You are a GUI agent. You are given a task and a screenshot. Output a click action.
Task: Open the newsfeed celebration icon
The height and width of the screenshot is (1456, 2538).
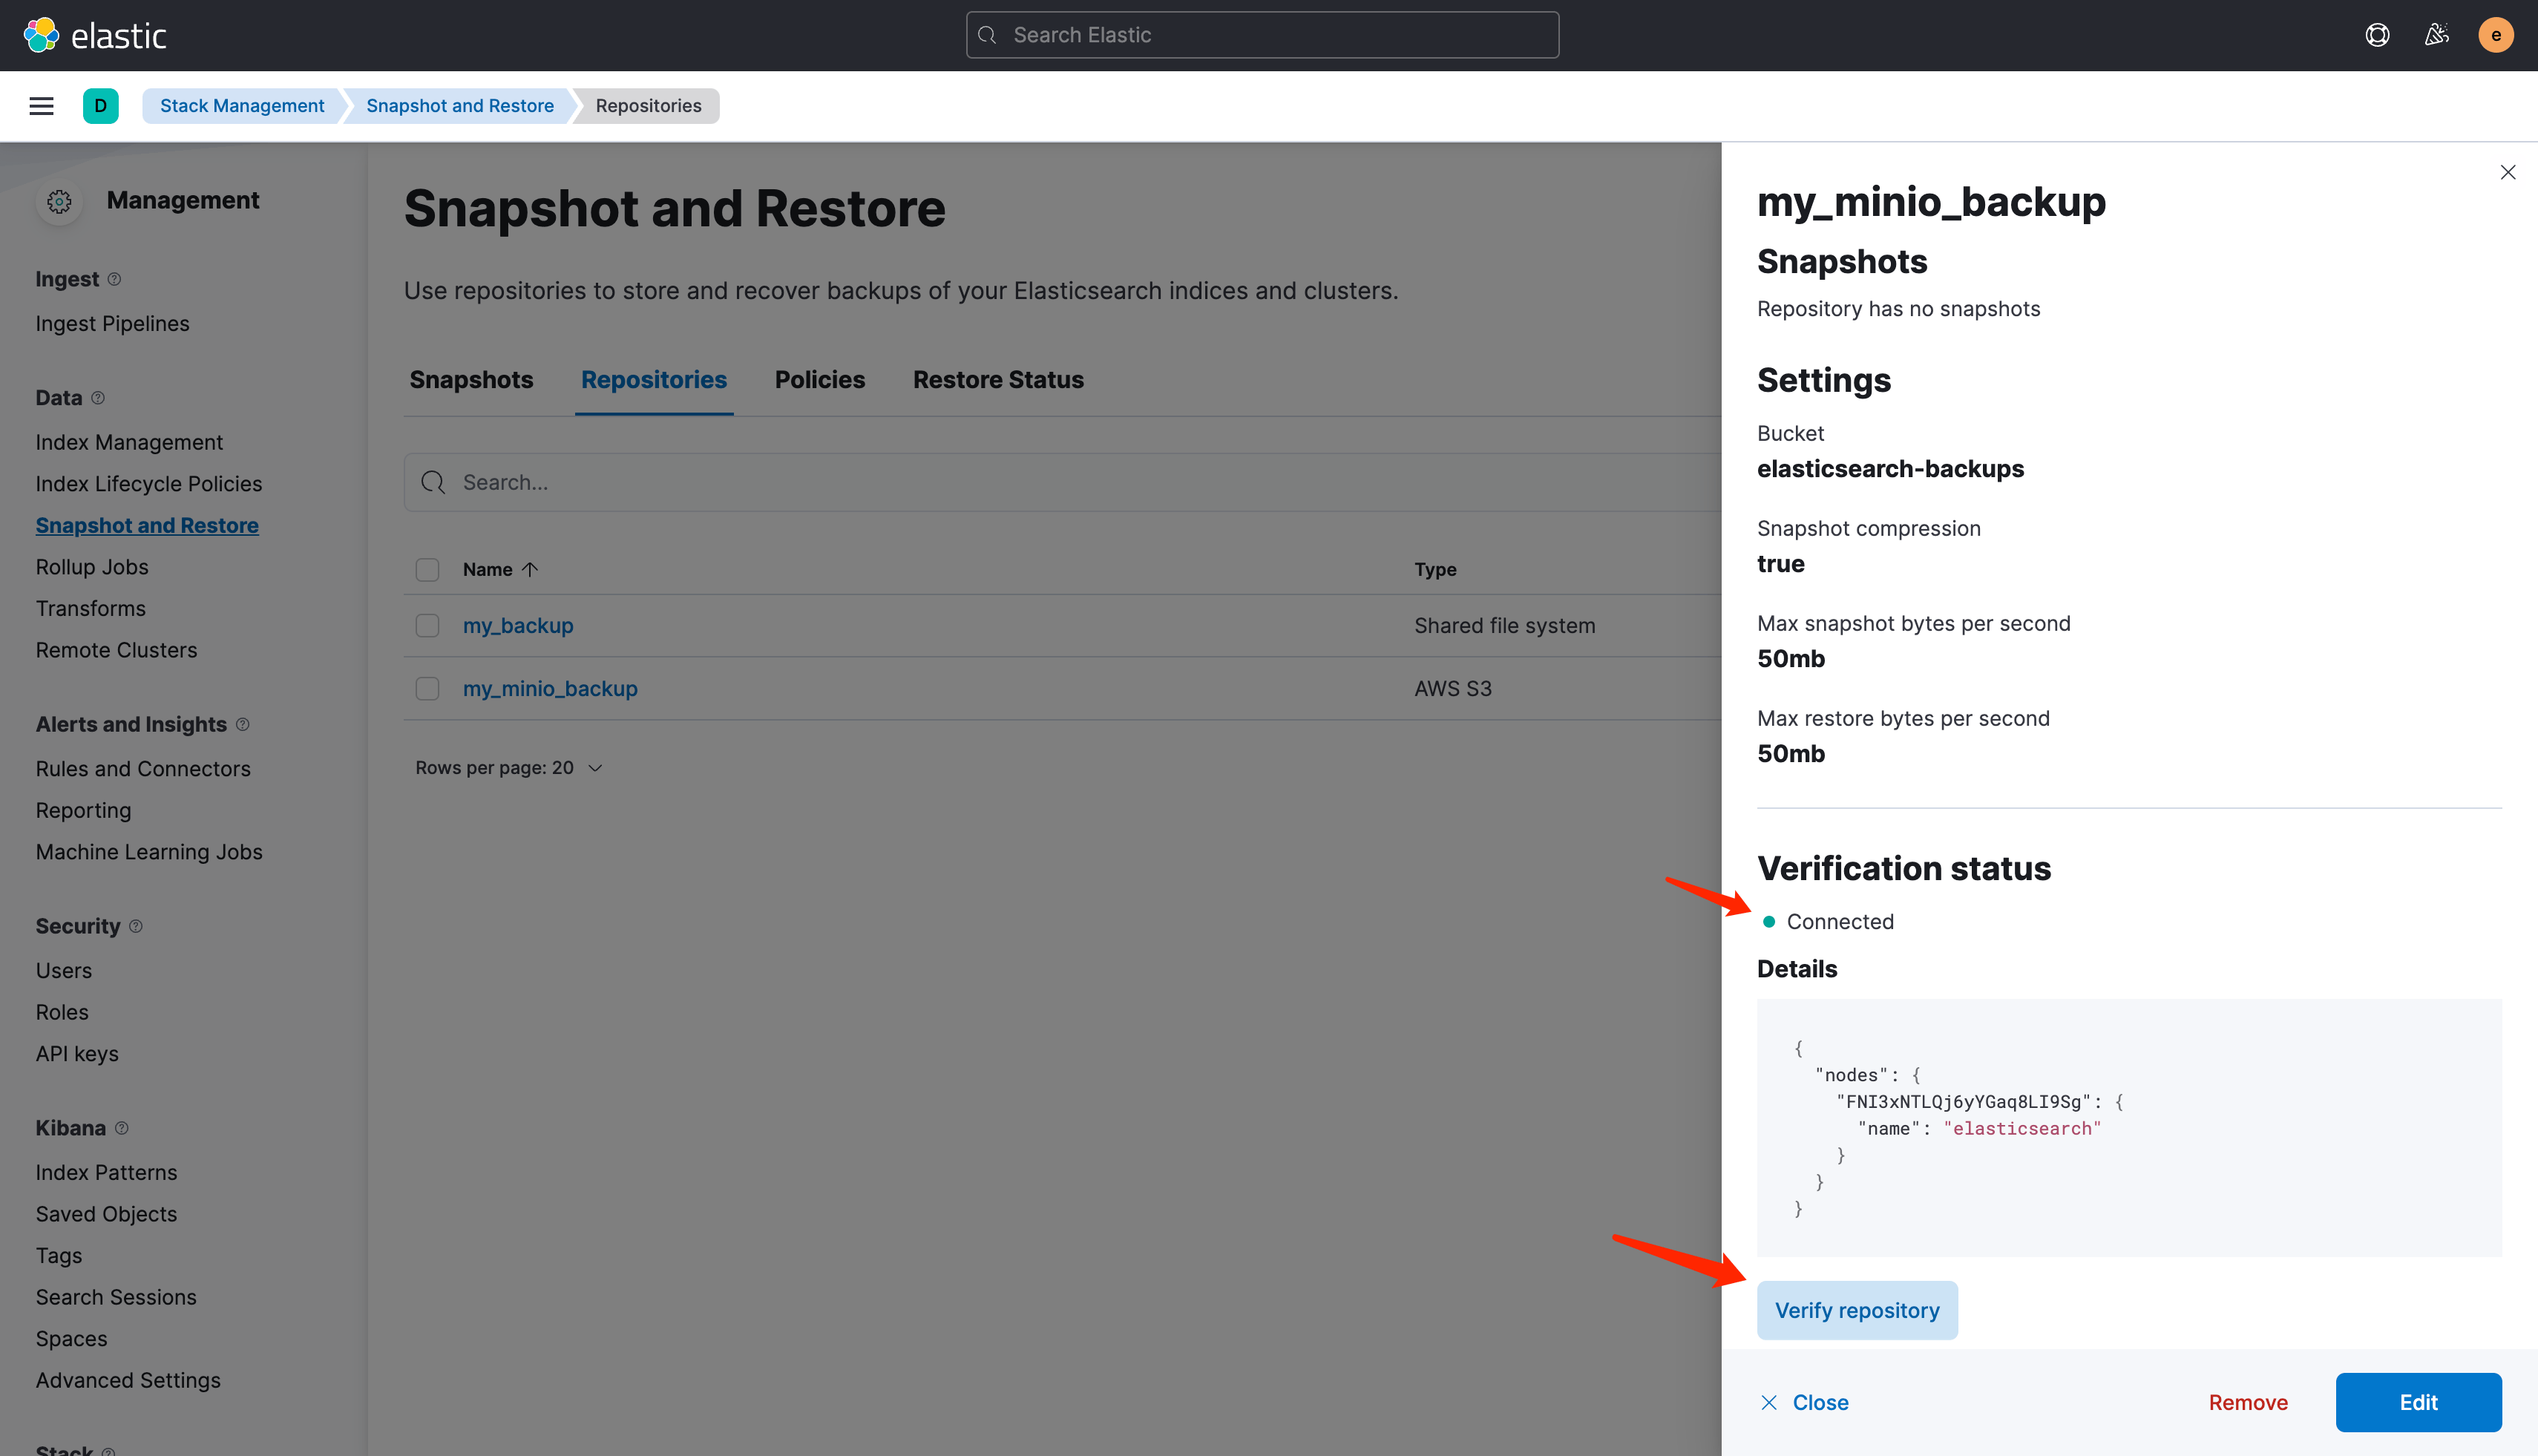pos(2436,35)
